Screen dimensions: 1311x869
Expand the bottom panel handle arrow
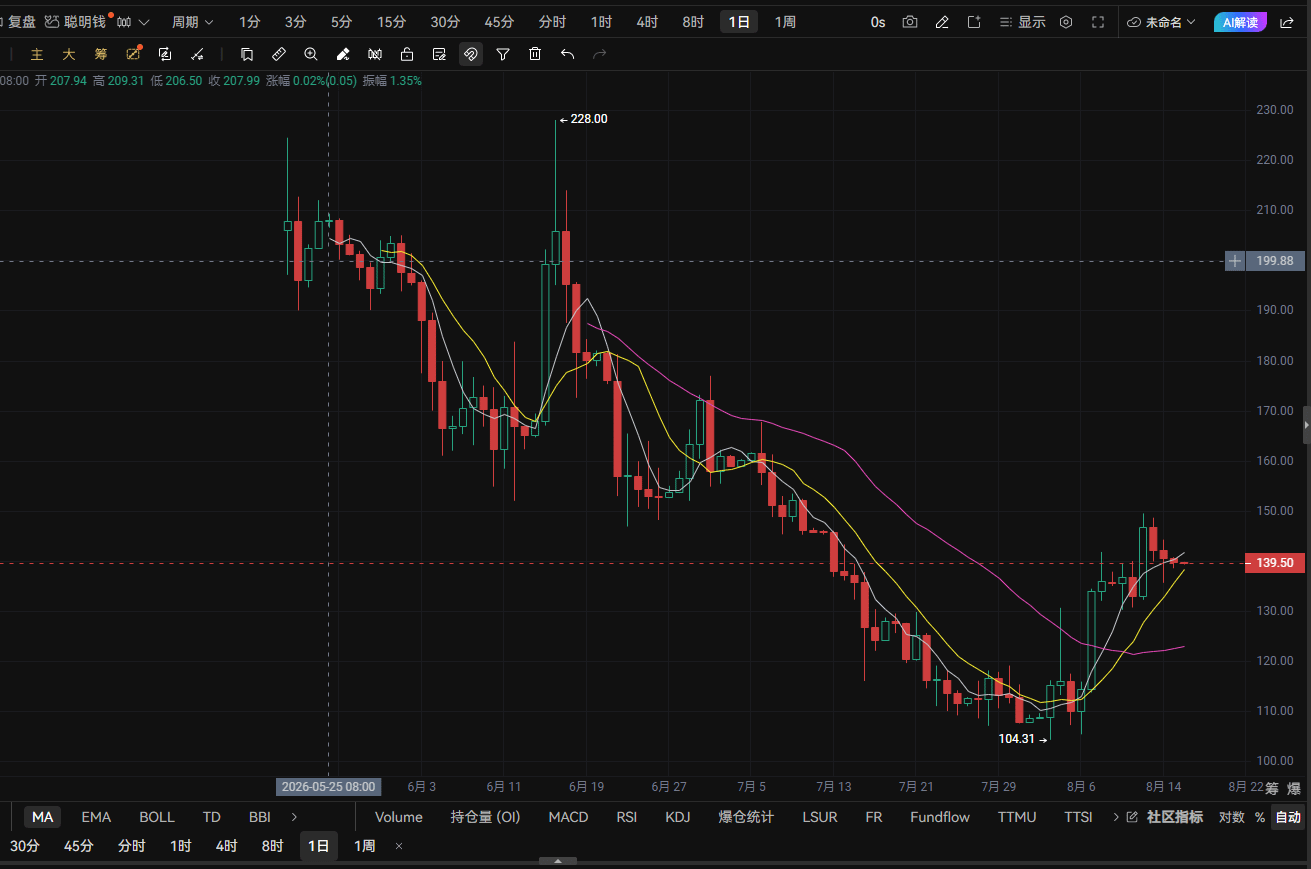tap(558, 861)
